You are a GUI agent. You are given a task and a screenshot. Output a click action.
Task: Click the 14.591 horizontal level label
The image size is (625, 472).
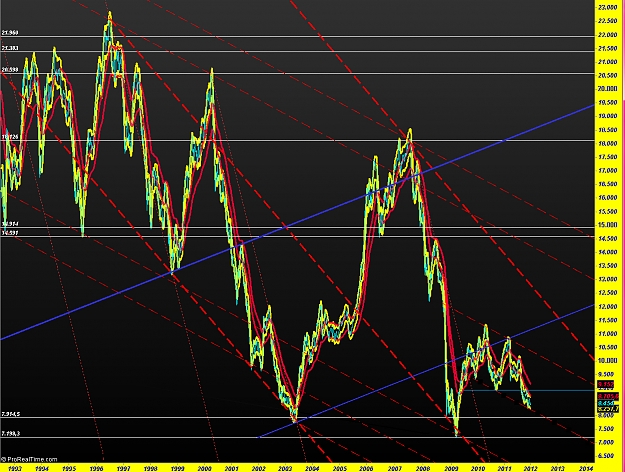10,232
